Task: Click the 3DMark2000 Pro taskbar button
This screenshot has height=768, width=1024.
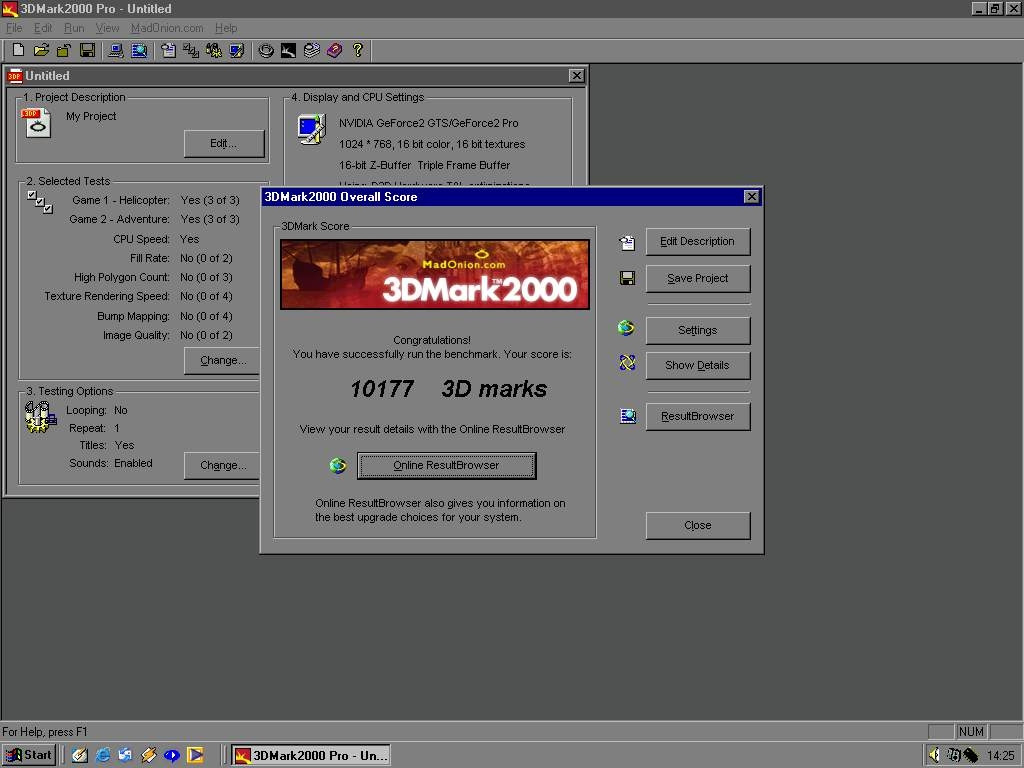Action: 311,756
